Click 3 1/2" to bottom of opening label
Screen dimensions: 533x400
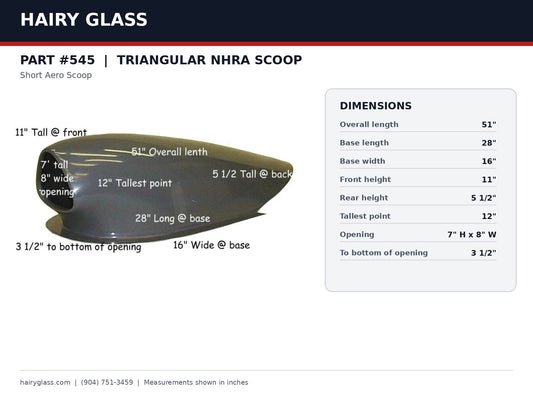[79, 247]
